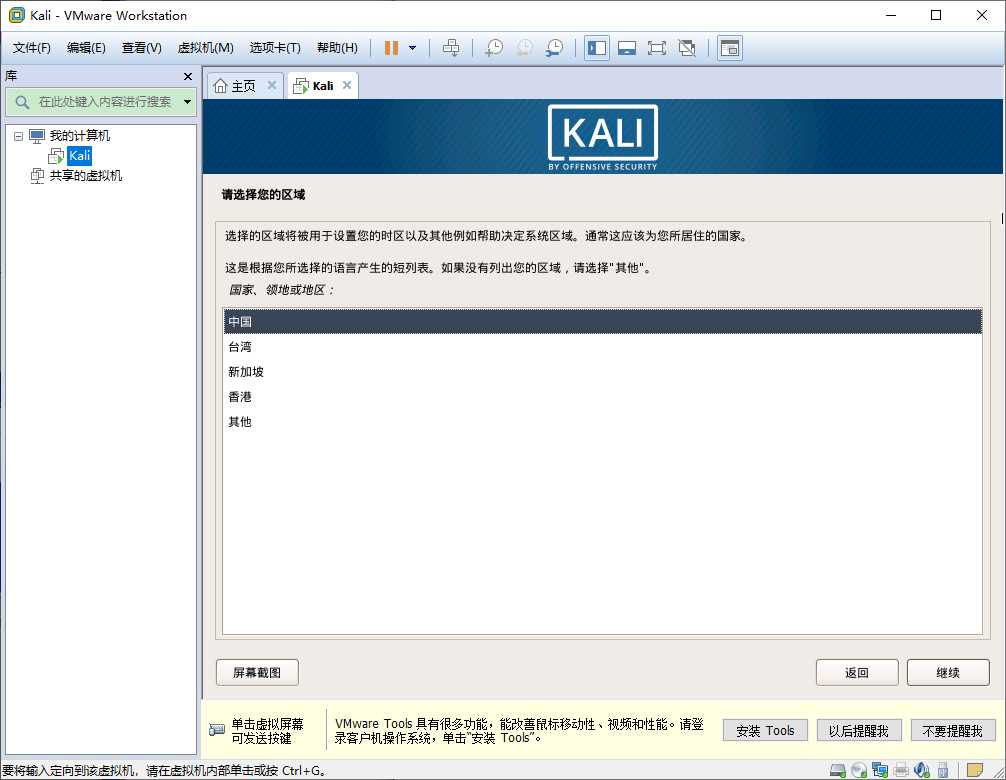Toggle the library sidebar view icon
This screenshot has height=780, width=1006.
(597, 48)
